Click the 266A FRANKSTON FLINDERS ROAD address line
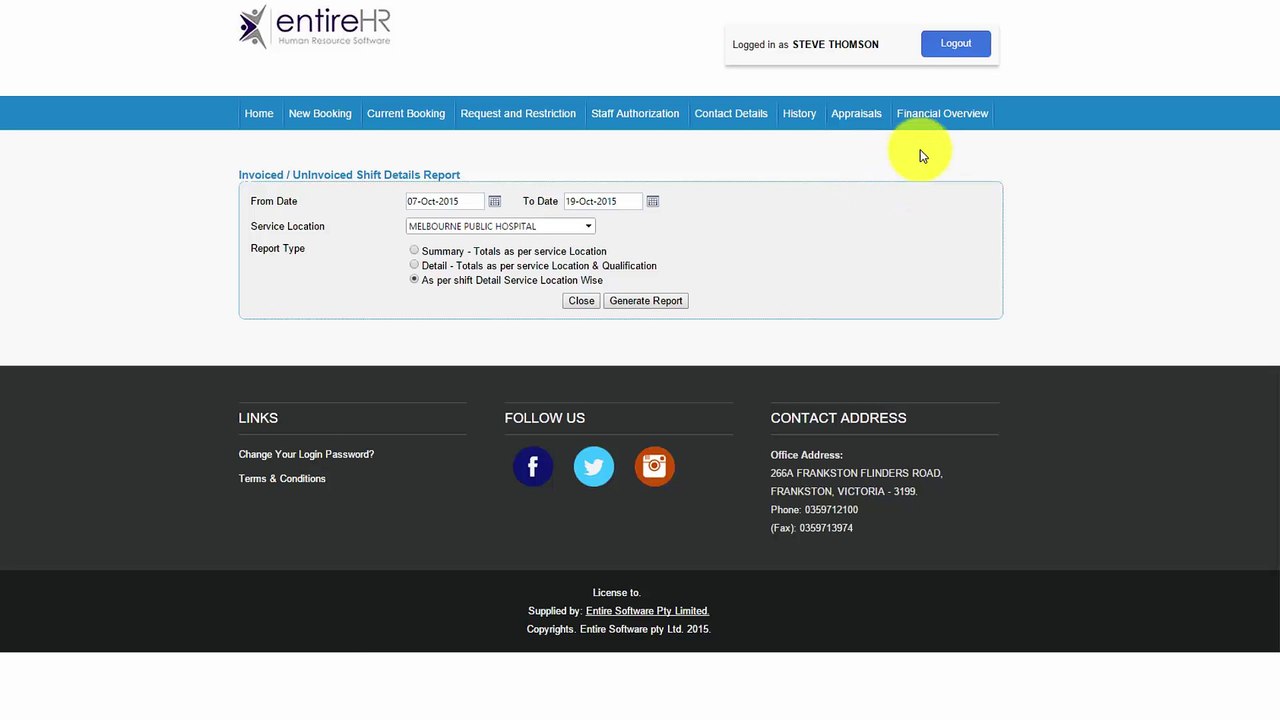 pyautogui.click(x=856, y=473)
